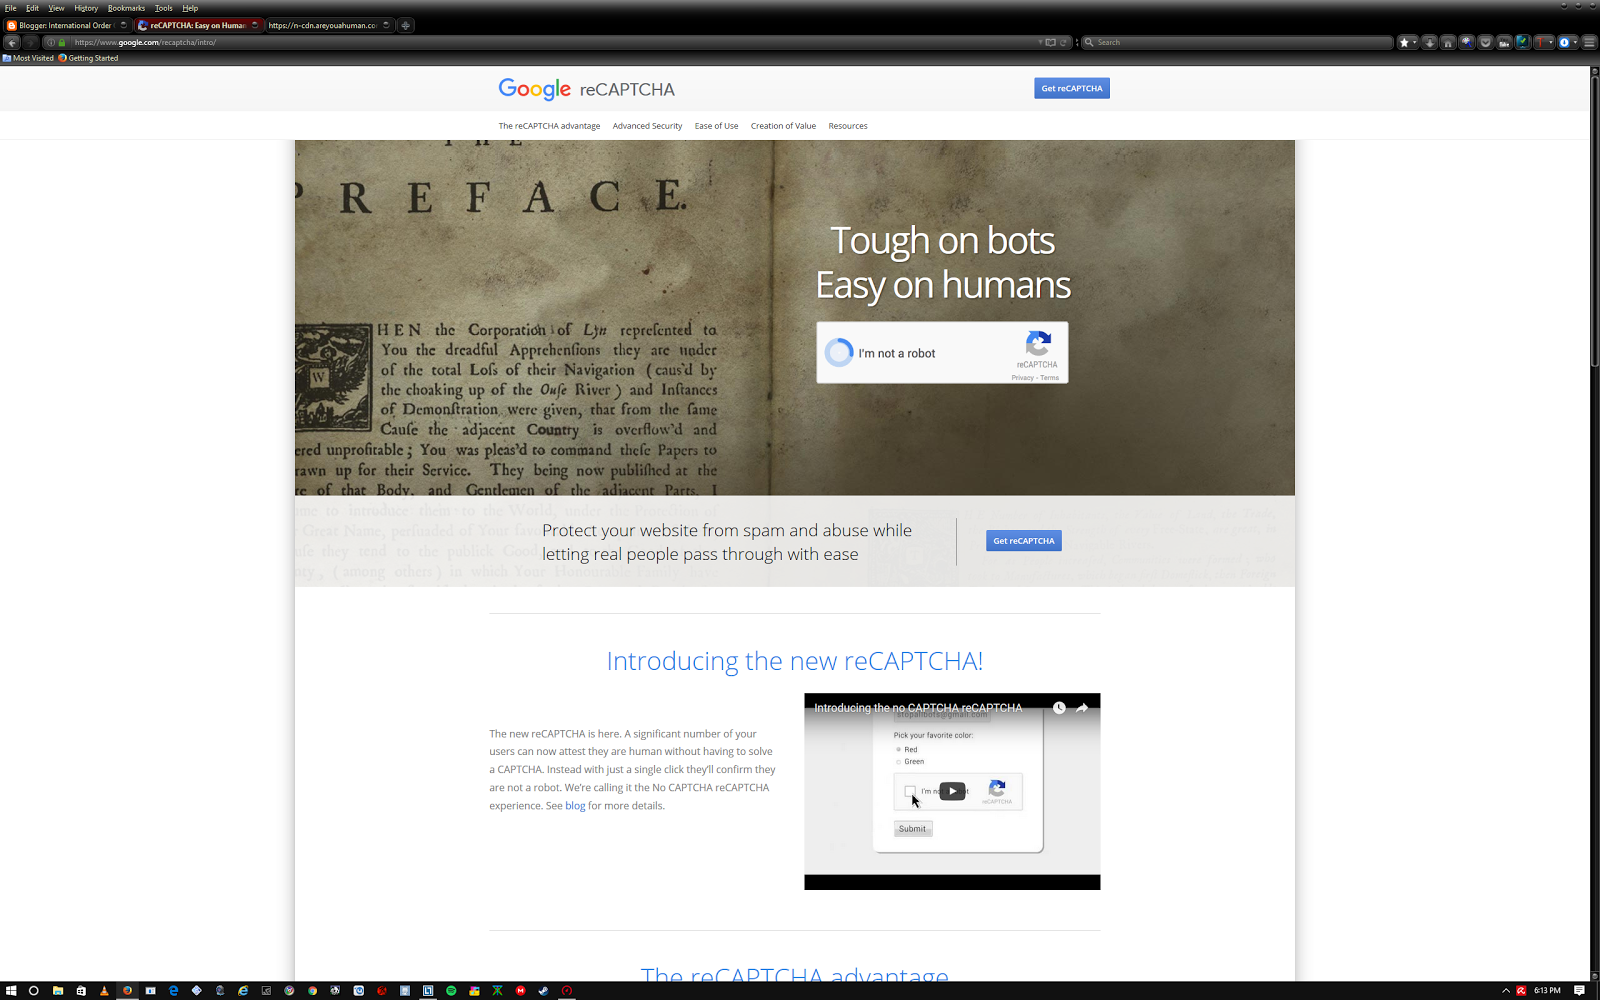Open the File menu

[10, 8]
